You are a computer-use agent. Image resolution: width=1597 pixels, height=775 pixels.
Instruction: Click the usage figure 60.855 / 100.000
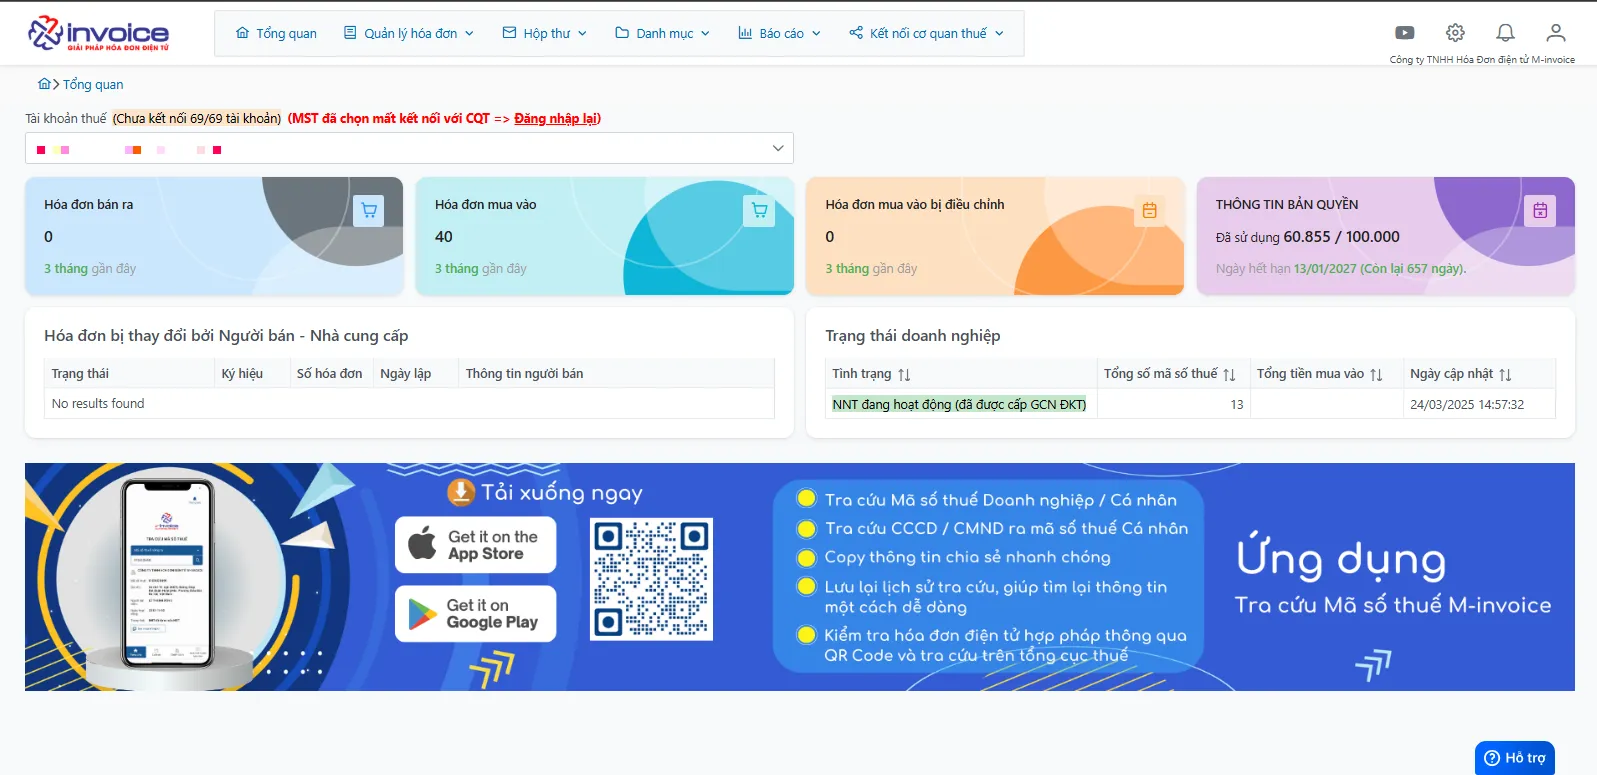click(1341, 237)
